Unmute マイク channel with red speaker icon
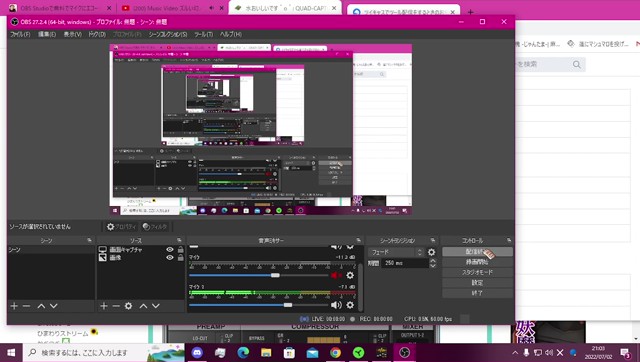 [336, 275]
